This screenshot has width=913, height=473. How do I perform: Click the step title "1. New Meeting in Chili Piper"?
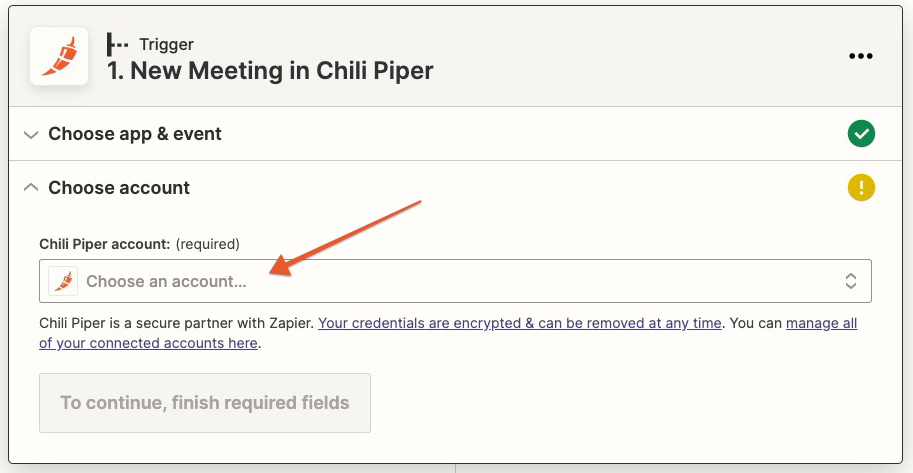(x=270, y=71)
